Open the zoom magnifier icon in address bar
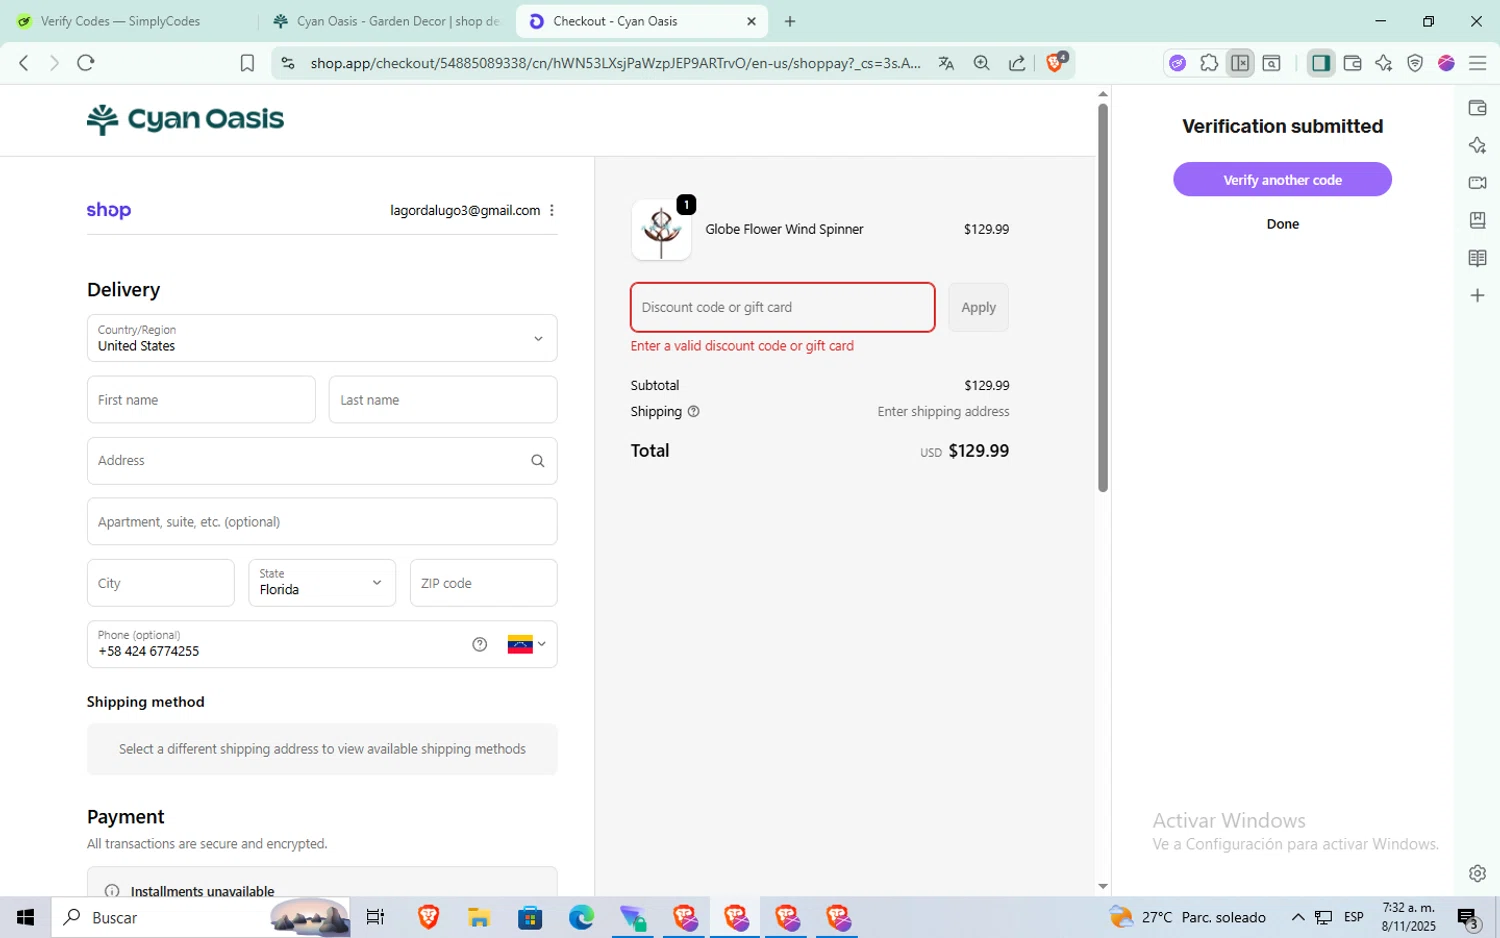The width and height of the screenshot is (1500, 938). [982, 63]
